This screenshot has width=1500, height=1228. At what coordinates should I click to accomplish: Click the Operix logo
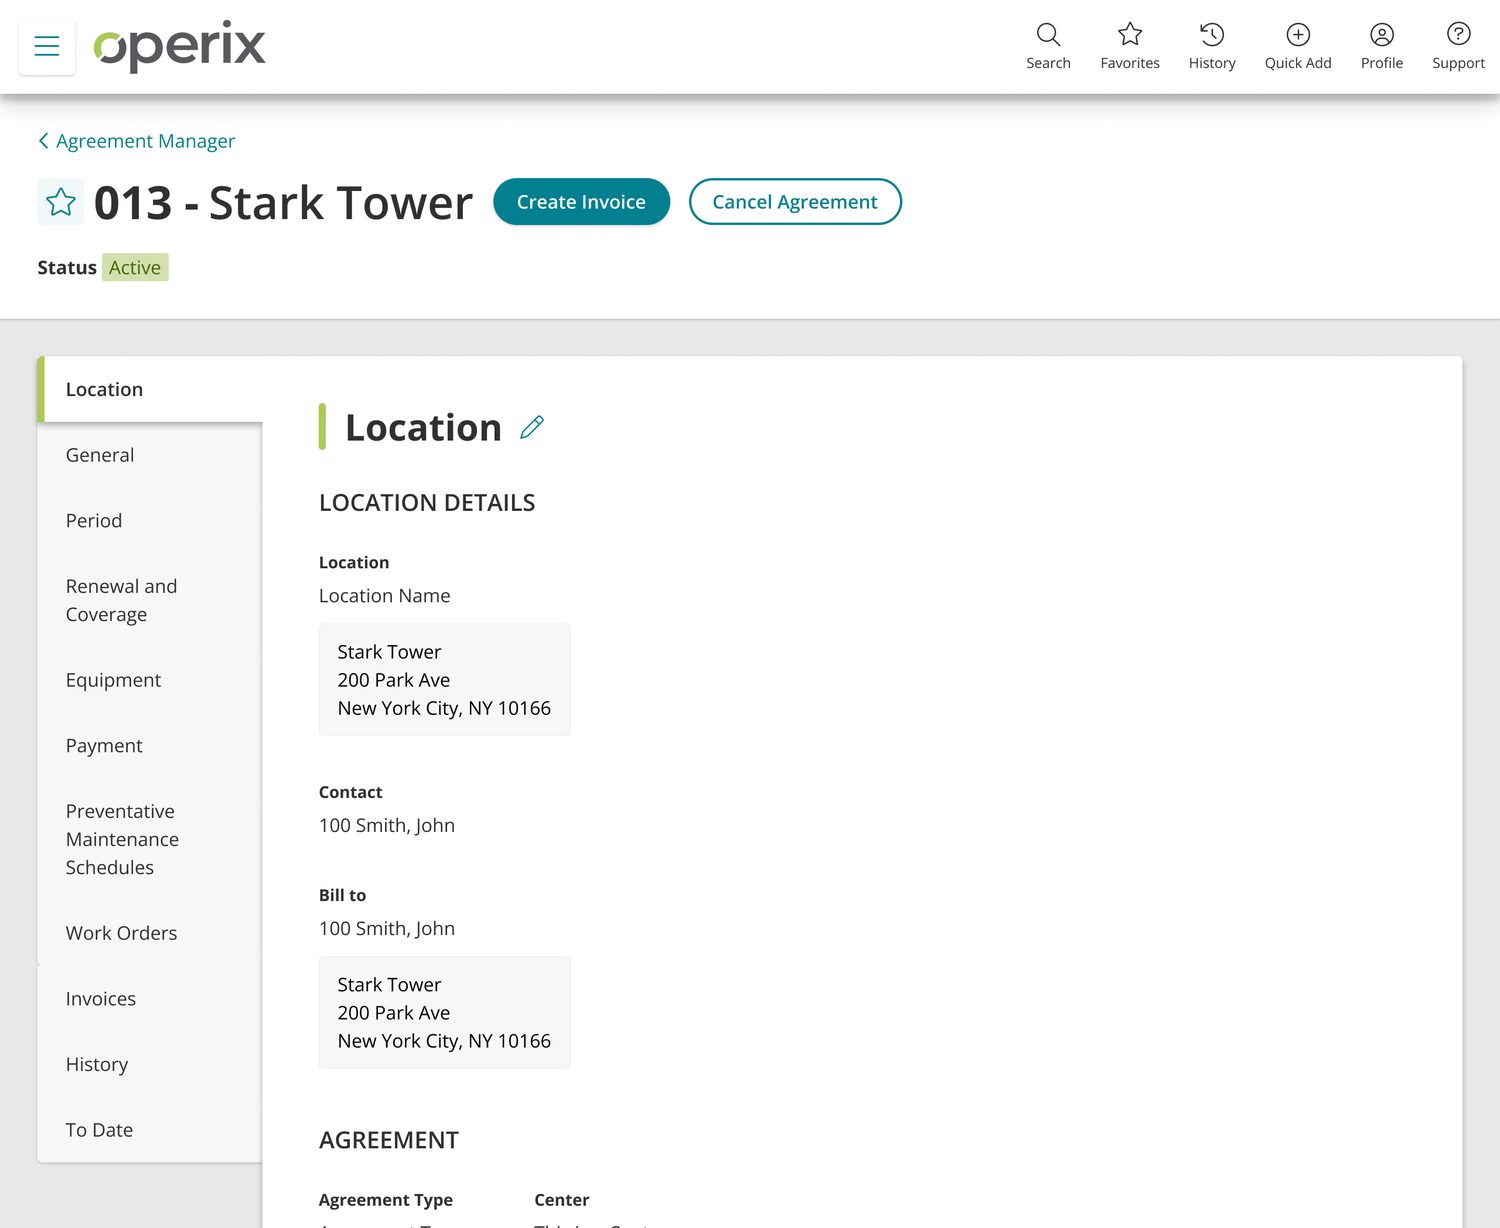[x=180, y=46]
